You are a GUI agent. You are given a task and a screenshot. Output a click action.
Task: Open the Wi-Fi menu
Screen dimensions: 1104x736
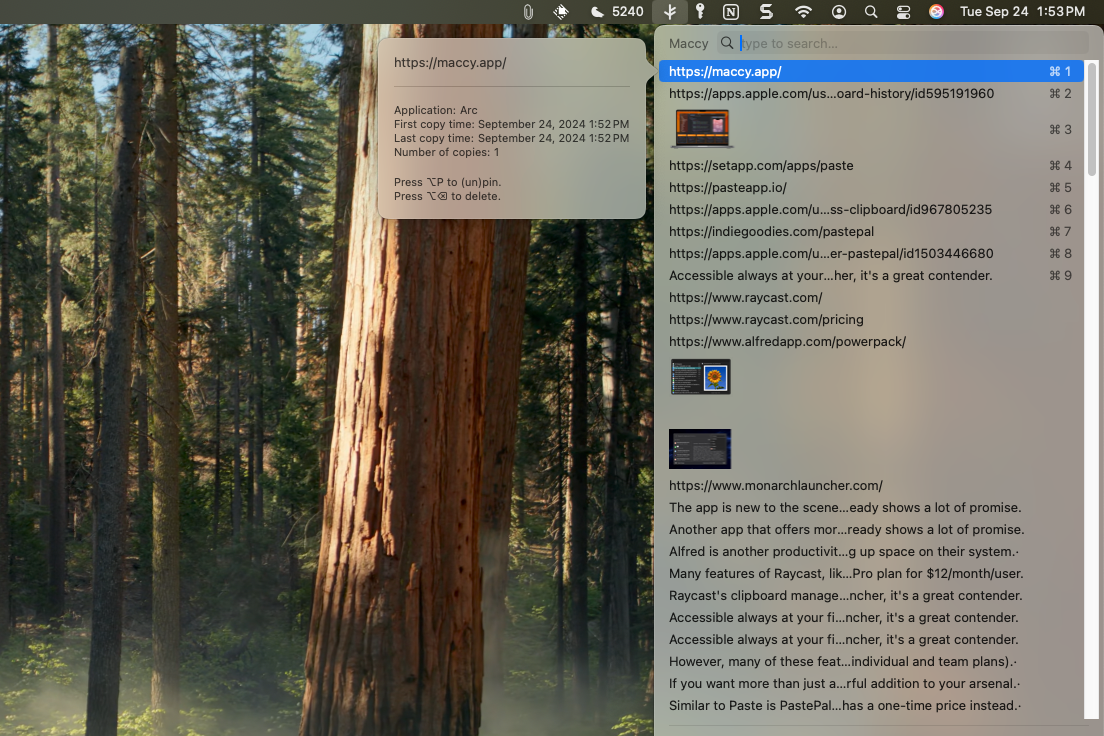click(x=803, y=11)
